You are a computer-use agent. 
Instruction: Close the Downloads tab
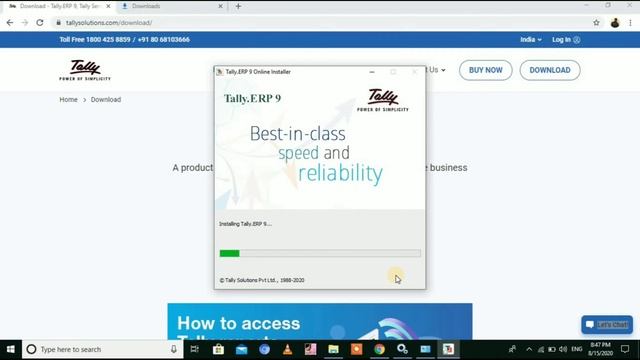point(220,6)
